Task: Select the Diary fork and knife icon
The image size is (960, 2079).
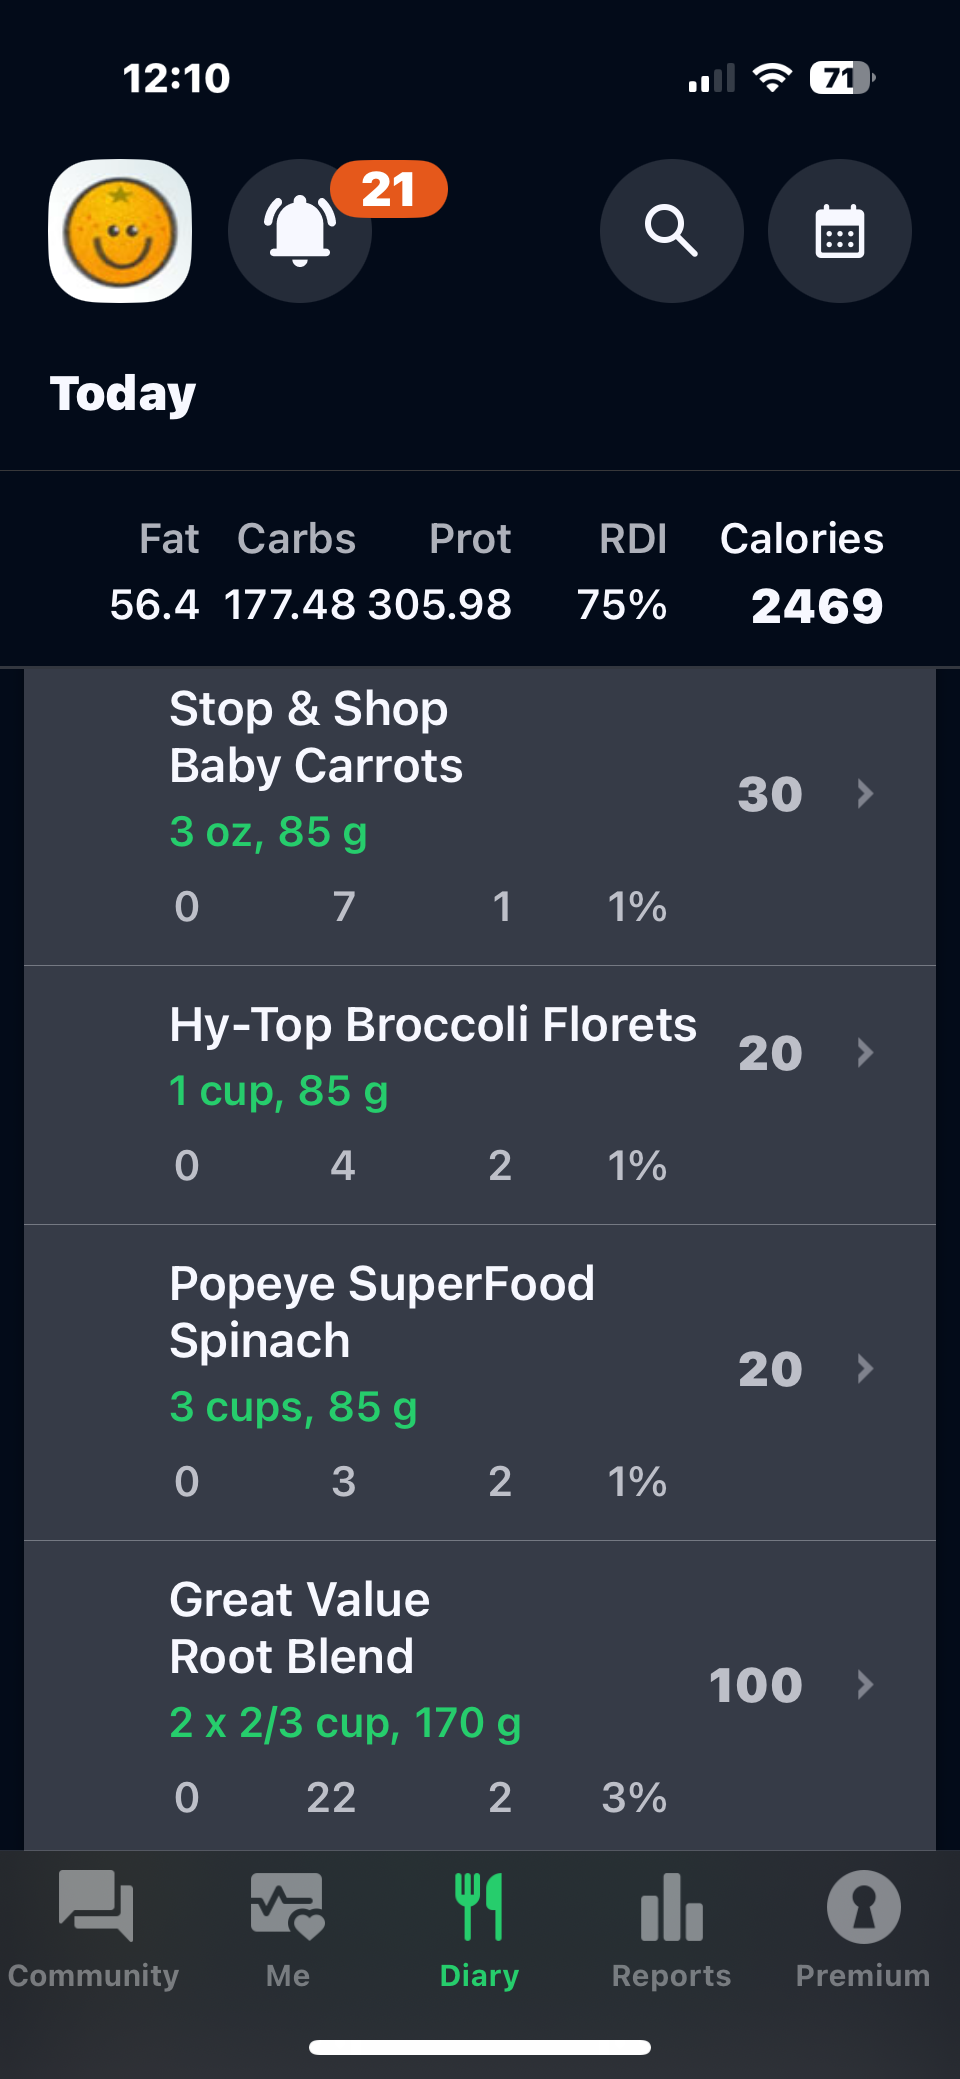Action: tap(479, 1908)
